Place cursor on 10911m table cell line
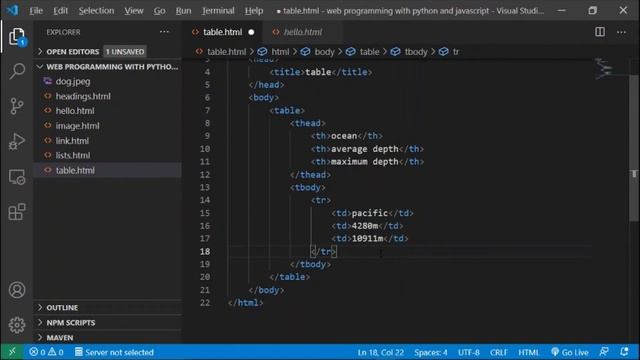This screenshot has width=640, height=360. [370, 238]
